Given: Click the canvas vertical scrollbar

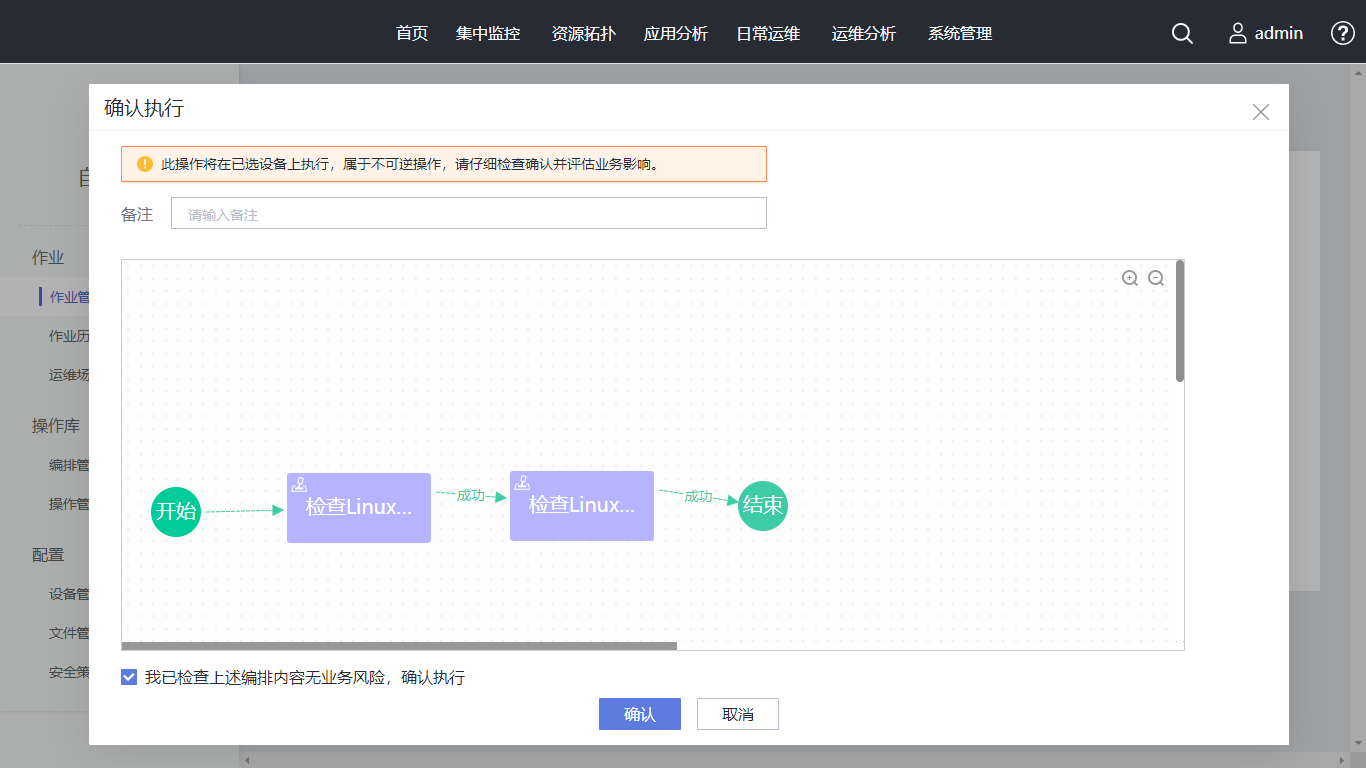Looking at the screenshot, I should tap(1180, 322).
